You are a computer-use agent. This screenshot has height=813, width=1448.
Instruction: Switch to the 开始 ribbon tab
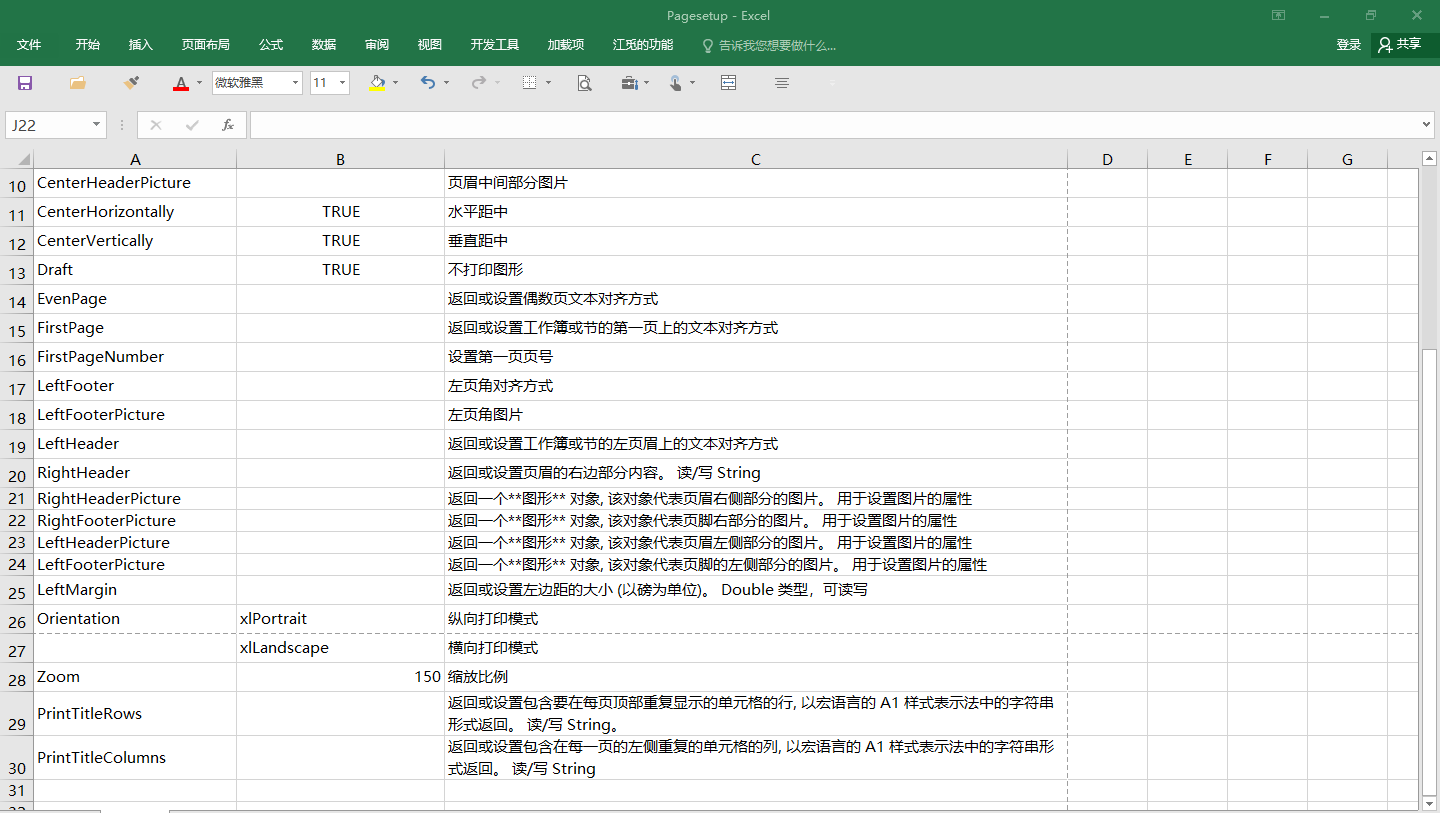[88, 45]
